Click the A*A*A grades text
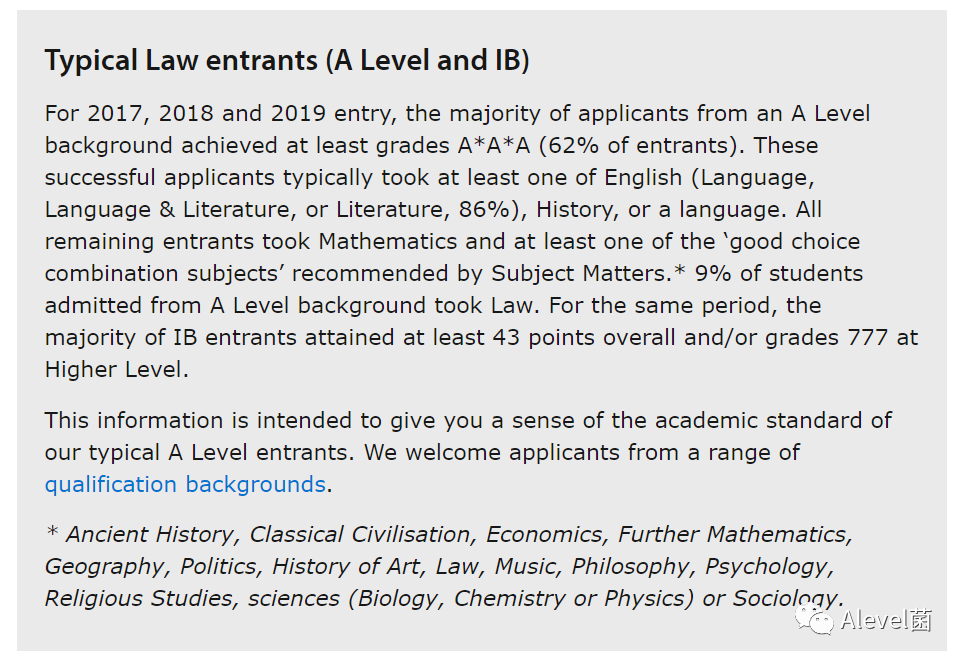Screen dimensions: 964x663 click(494, 146)
